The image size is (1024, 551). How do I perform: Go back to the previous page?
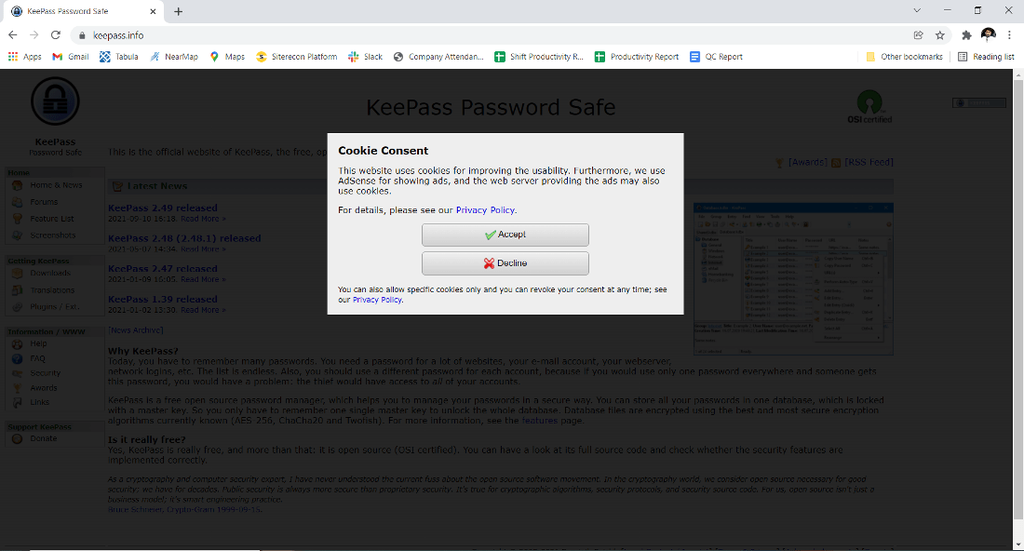coord(13,35)
